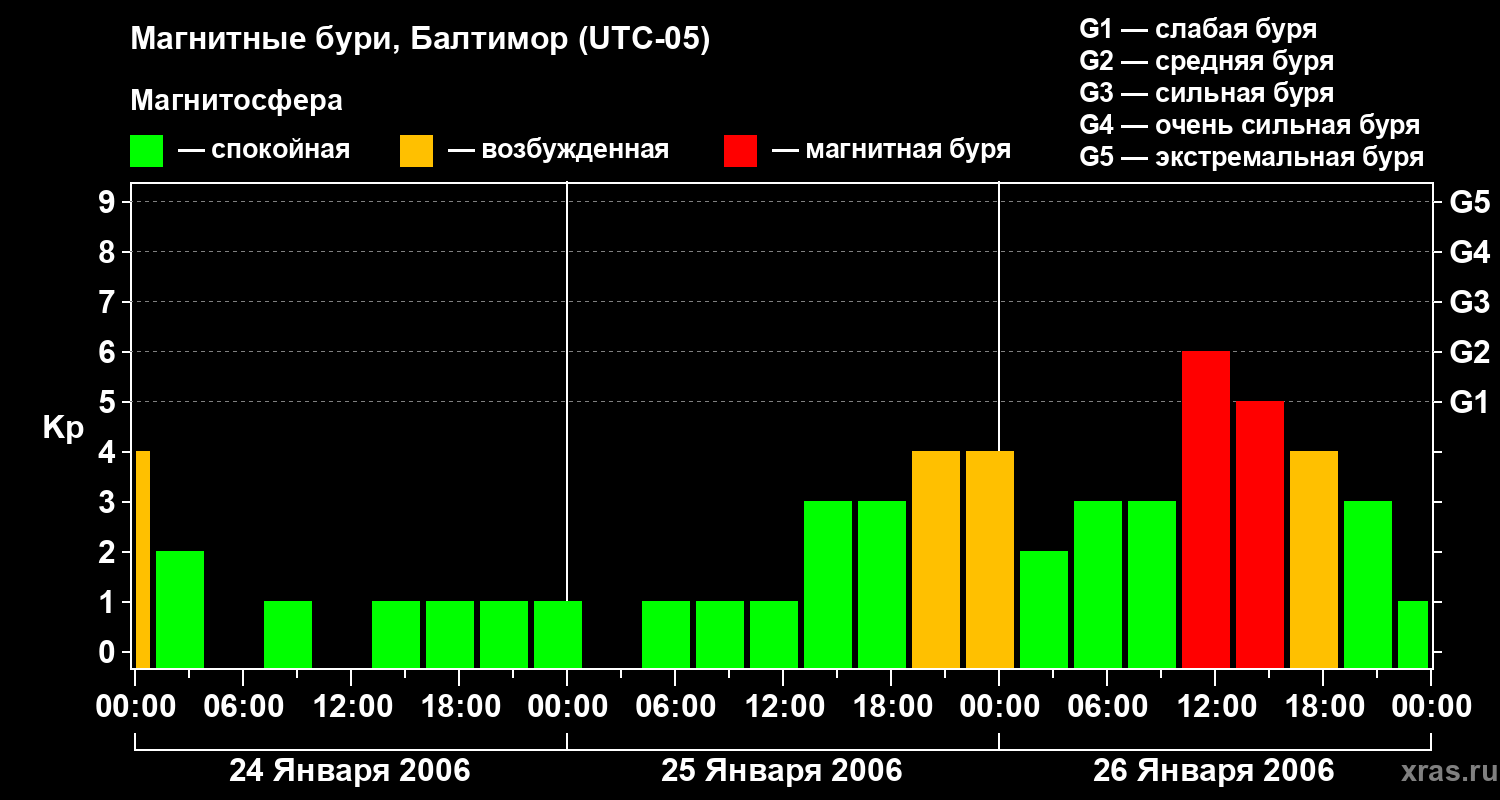Click the green спокойная legend swatch

tap(146, 151)
